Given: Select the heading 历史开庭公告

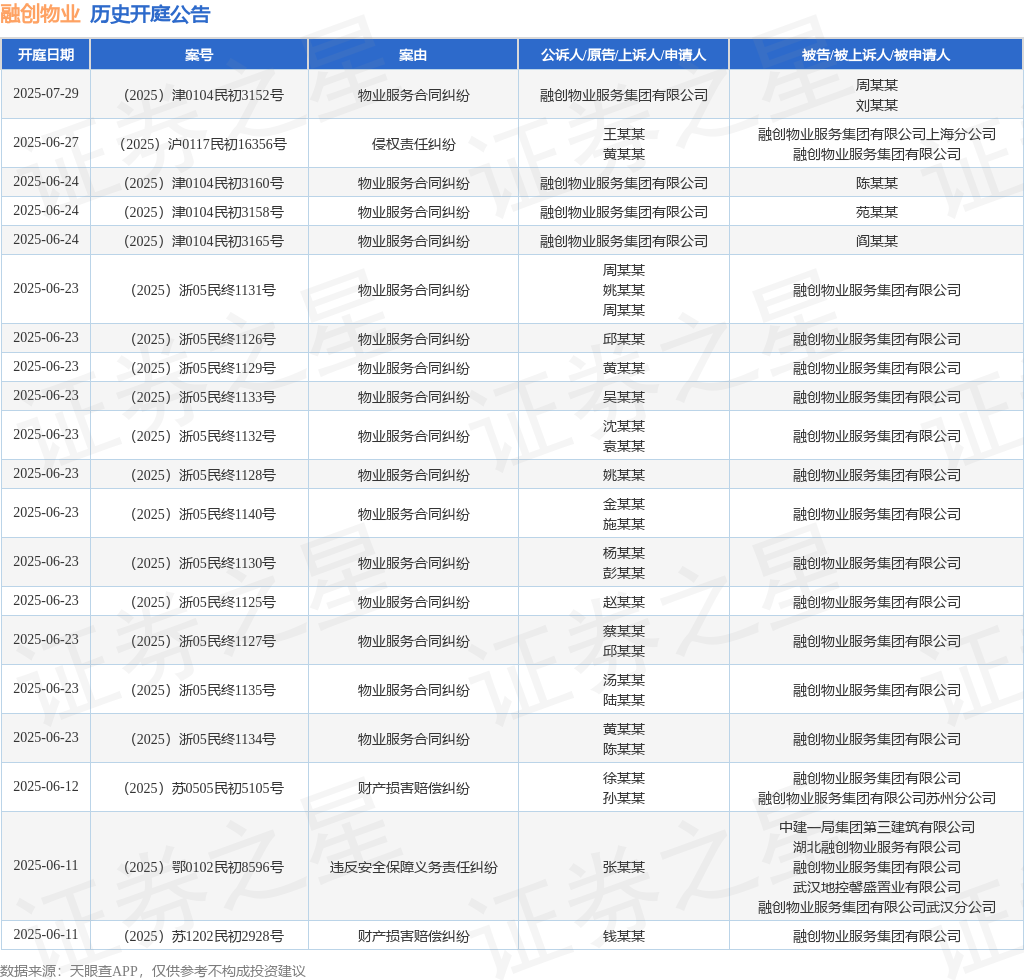Looking at the screenshot, I should [150, 14].
